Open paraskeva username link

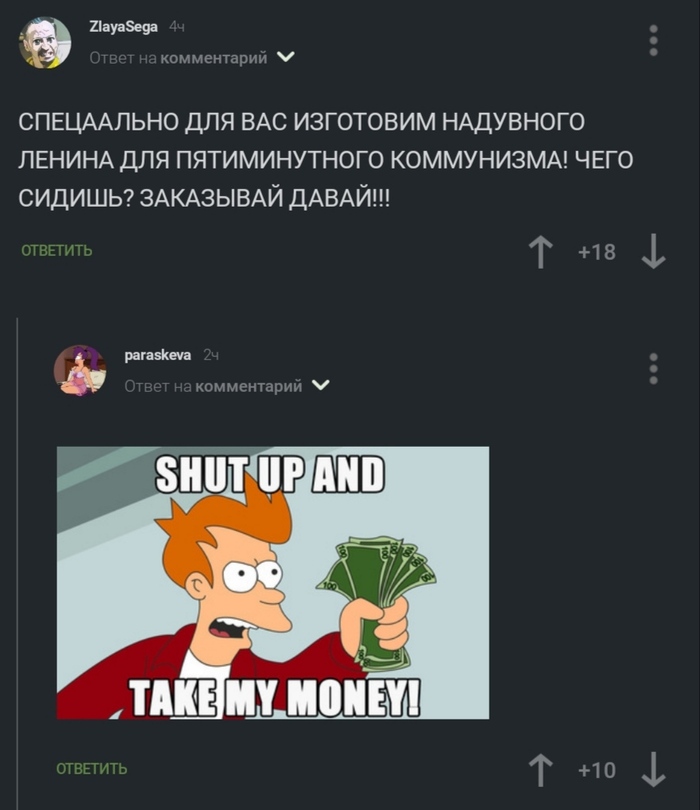(158, 355)
